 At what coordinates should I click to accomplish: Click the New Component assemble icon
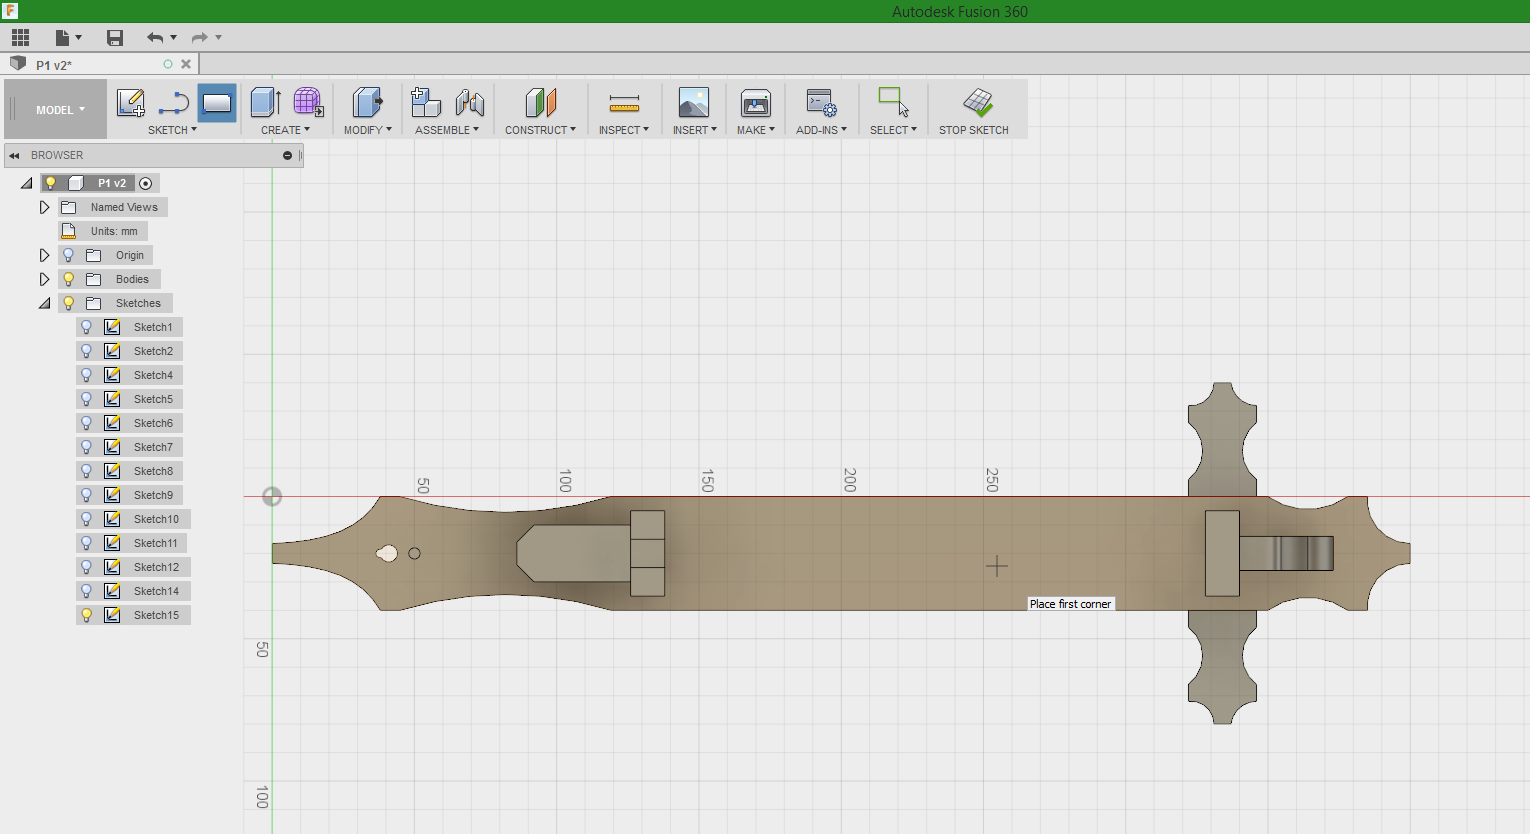[426, 102]
